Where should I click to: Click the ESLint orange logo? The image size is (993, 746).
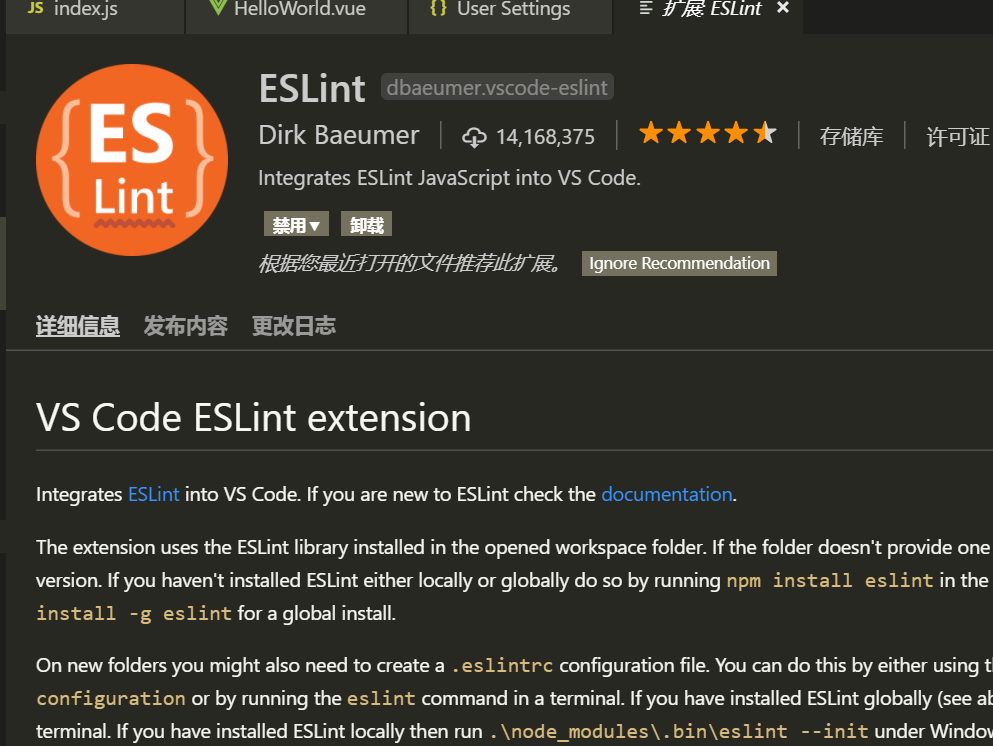132,160
